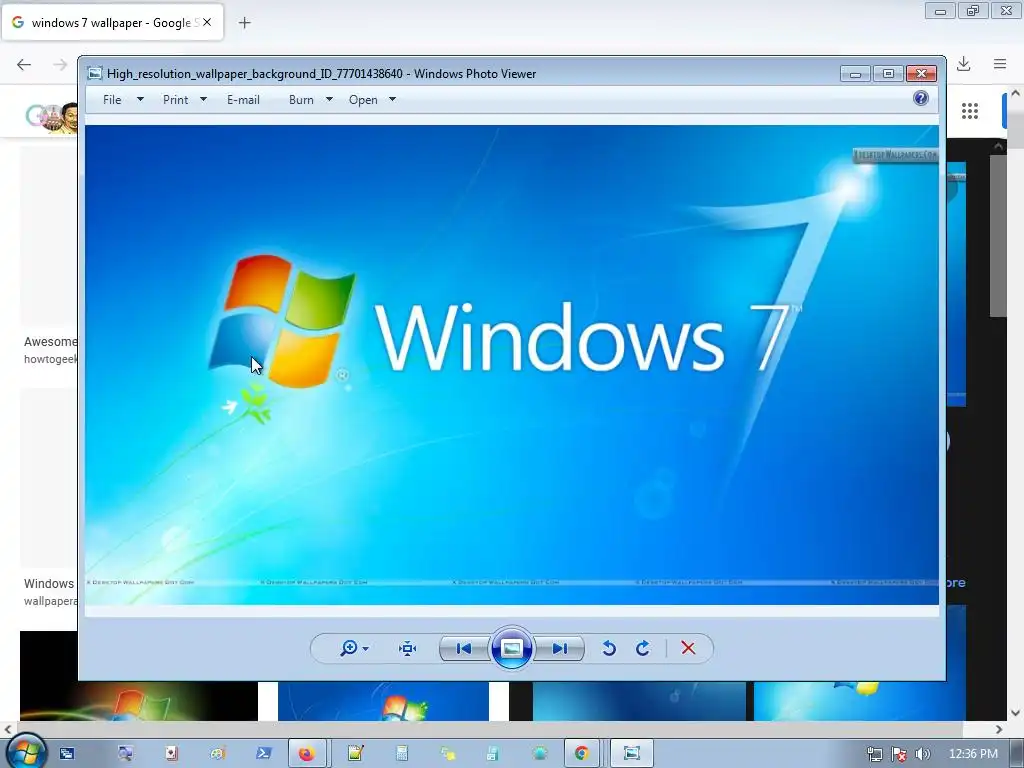Image resolution: width=1024 pixels, height=768 pixels.
Task: Click the network tray icon
Action: click(874, 754)
